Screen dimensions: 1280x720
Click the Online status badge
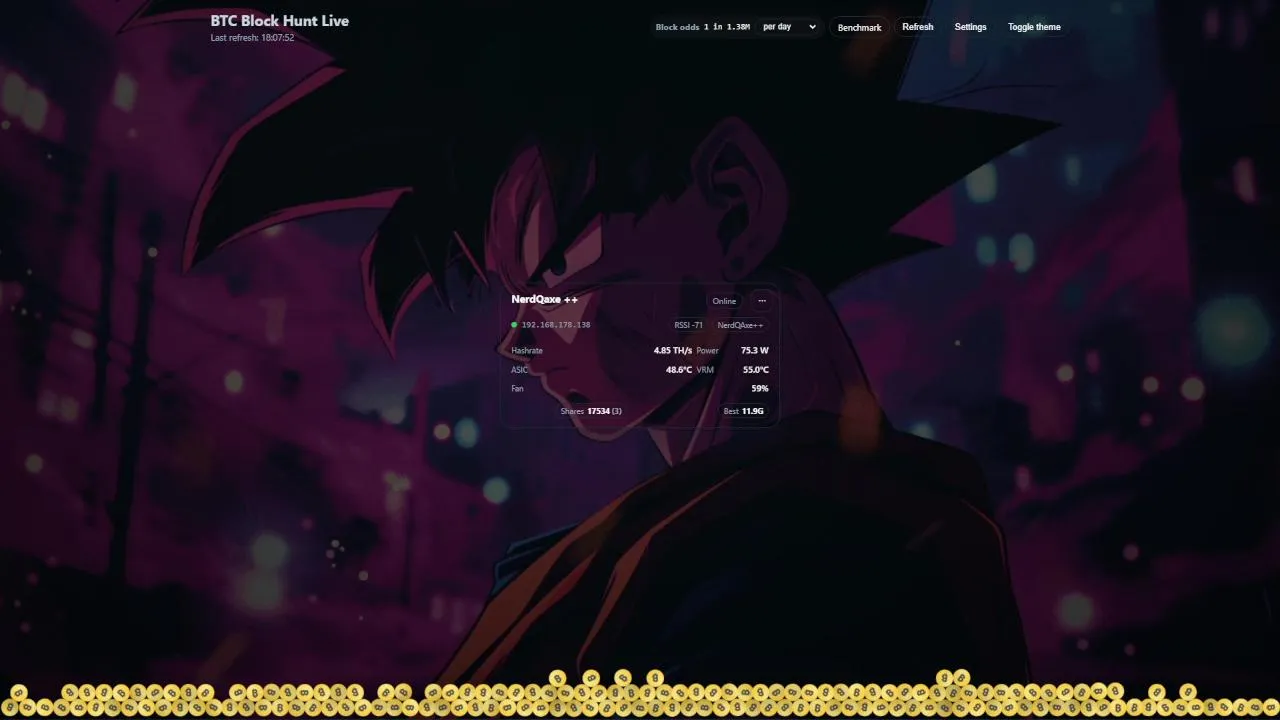[x=724, y=301]
